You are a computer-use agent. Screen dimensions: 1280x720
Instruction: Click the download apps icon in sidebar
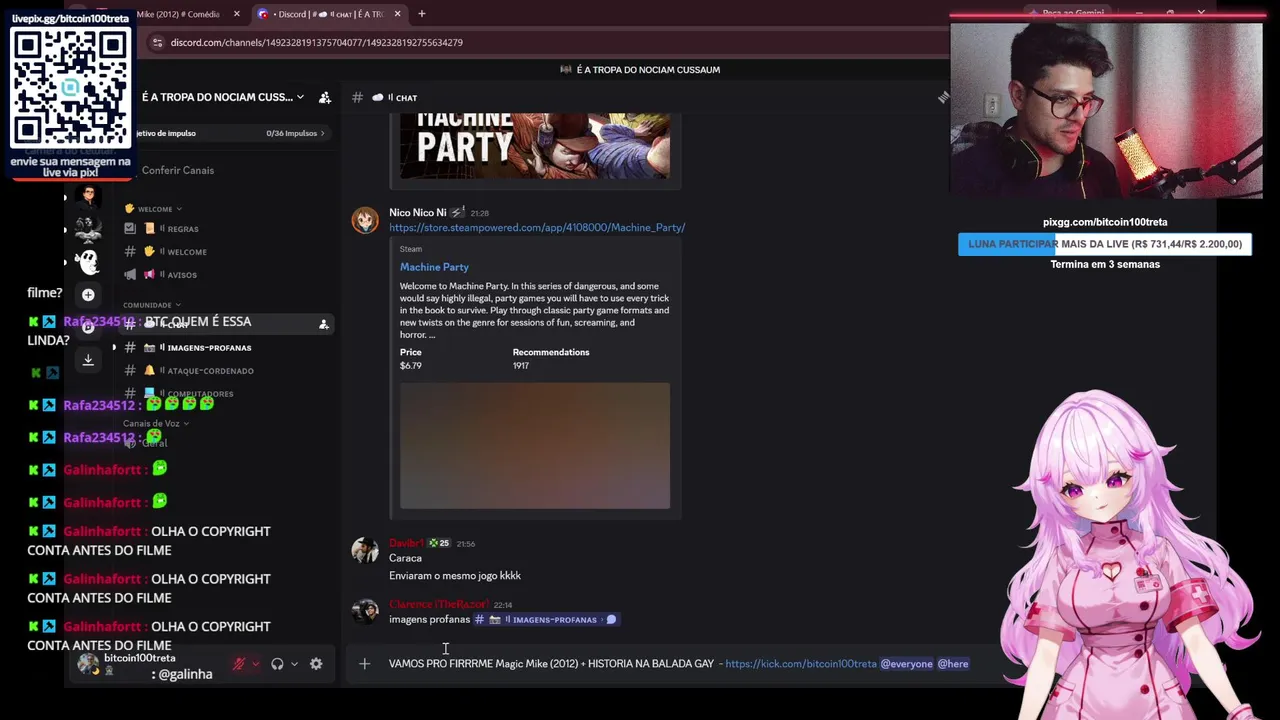click(88, 360)
